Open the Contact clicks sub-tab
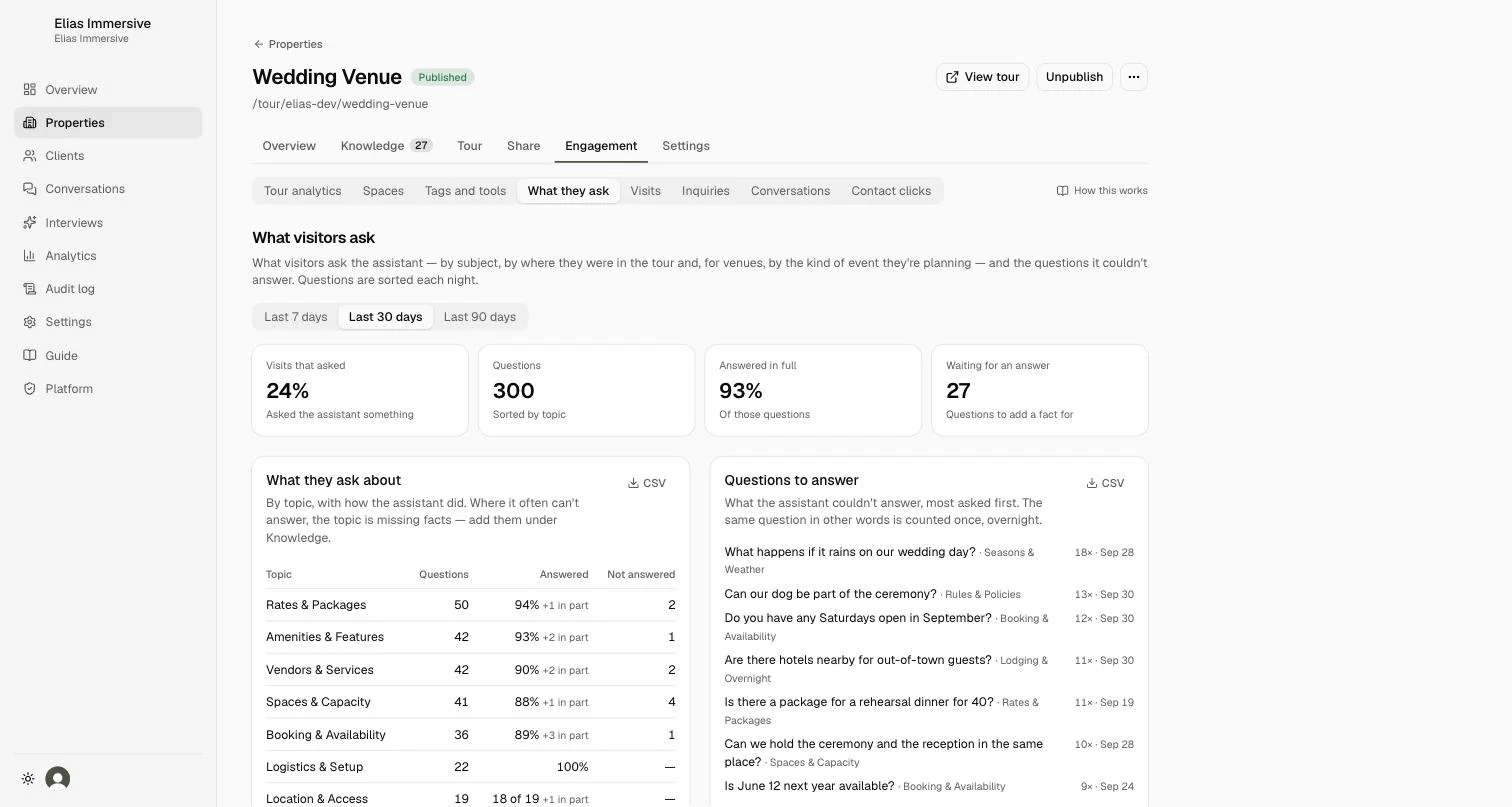Screen dimensions: 1512x807 click(x=891, y=191)
